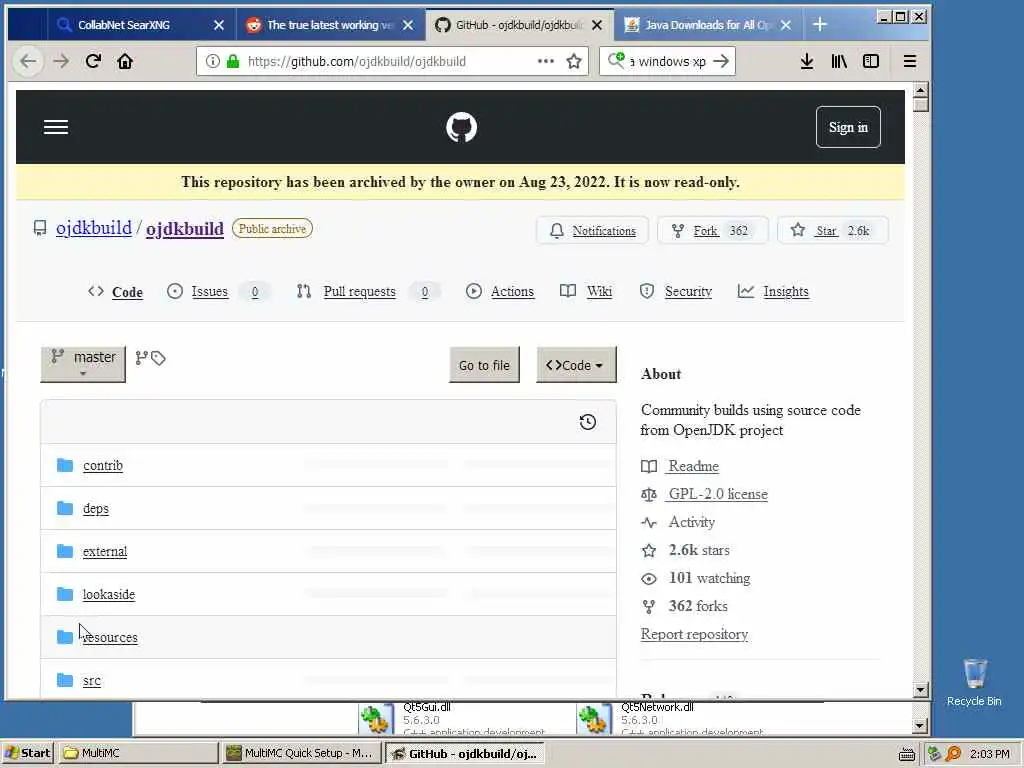Viewport: 1024px width, 768px height.
Task: Open the Recycle Bin on desktop
Action: [974, 682]
